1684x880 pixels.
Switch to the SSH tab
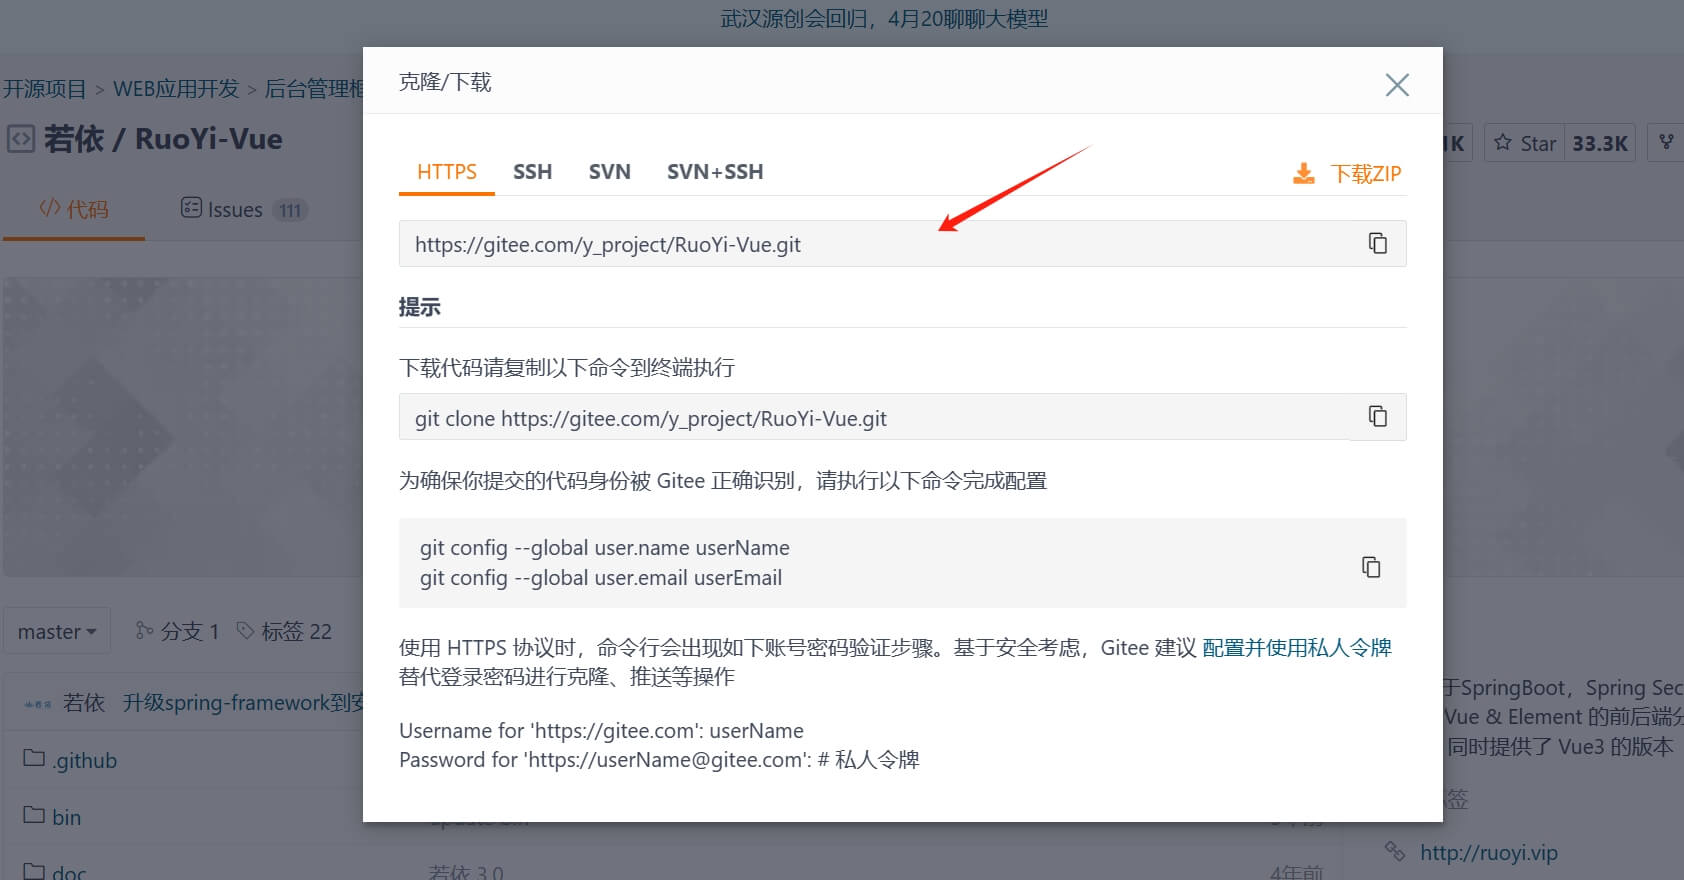pos(532,172)
